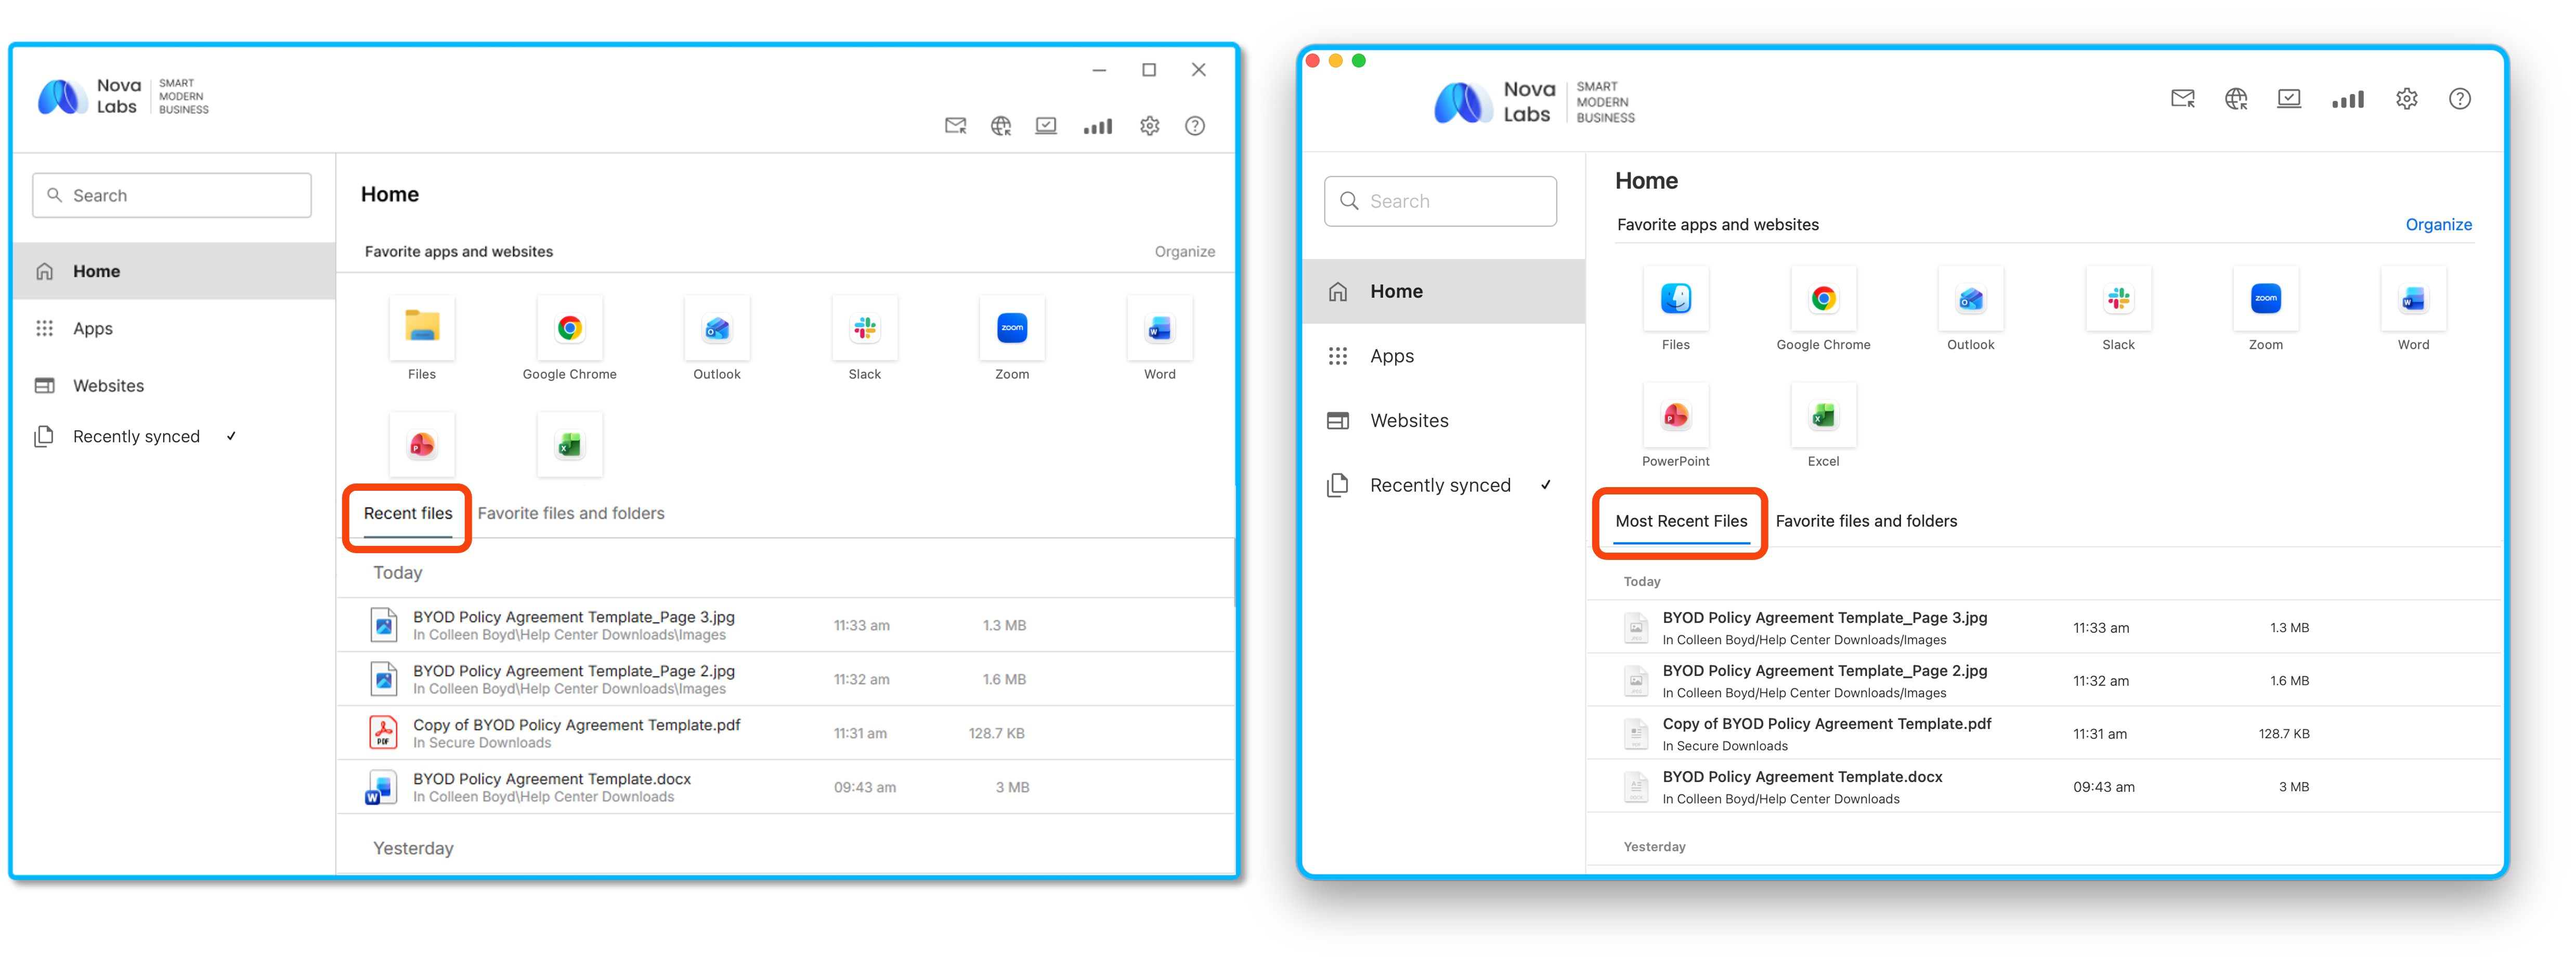Open Recently synced in the Windows window sidebar
Screen dimensions: 2576x967
[174, 437]
